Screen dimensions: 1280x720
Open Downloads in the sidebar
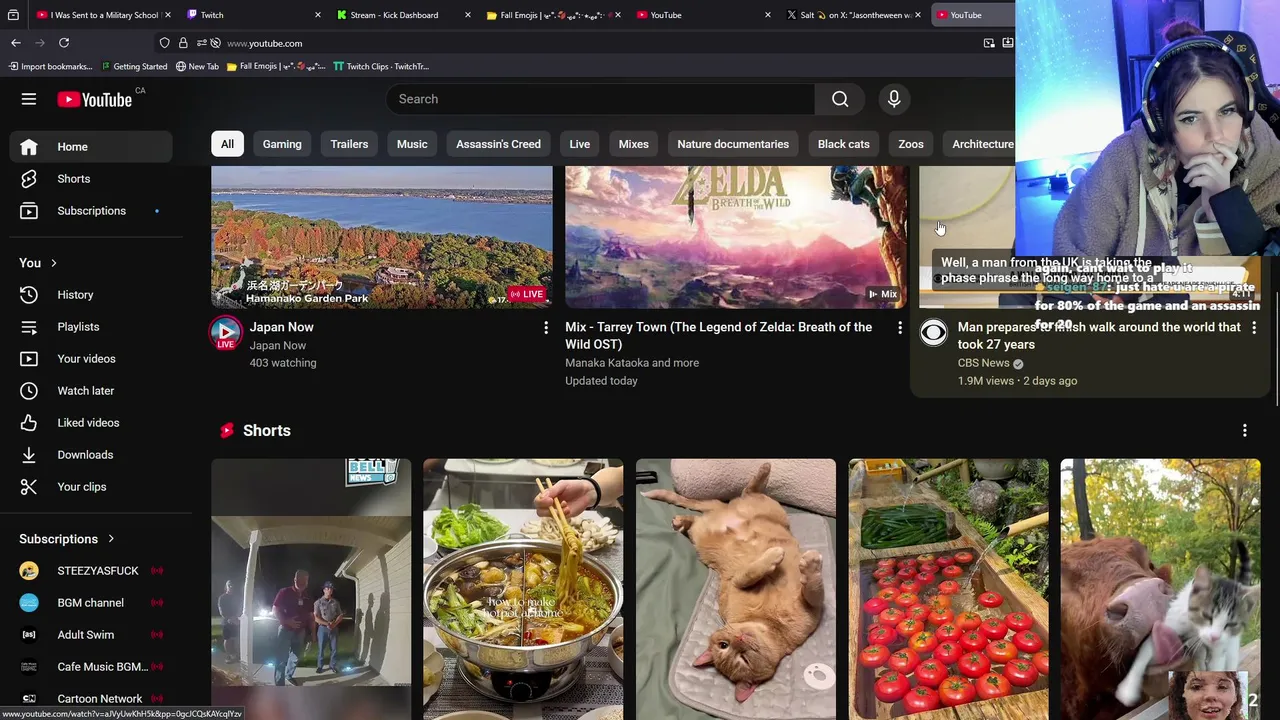click(91, 455)
